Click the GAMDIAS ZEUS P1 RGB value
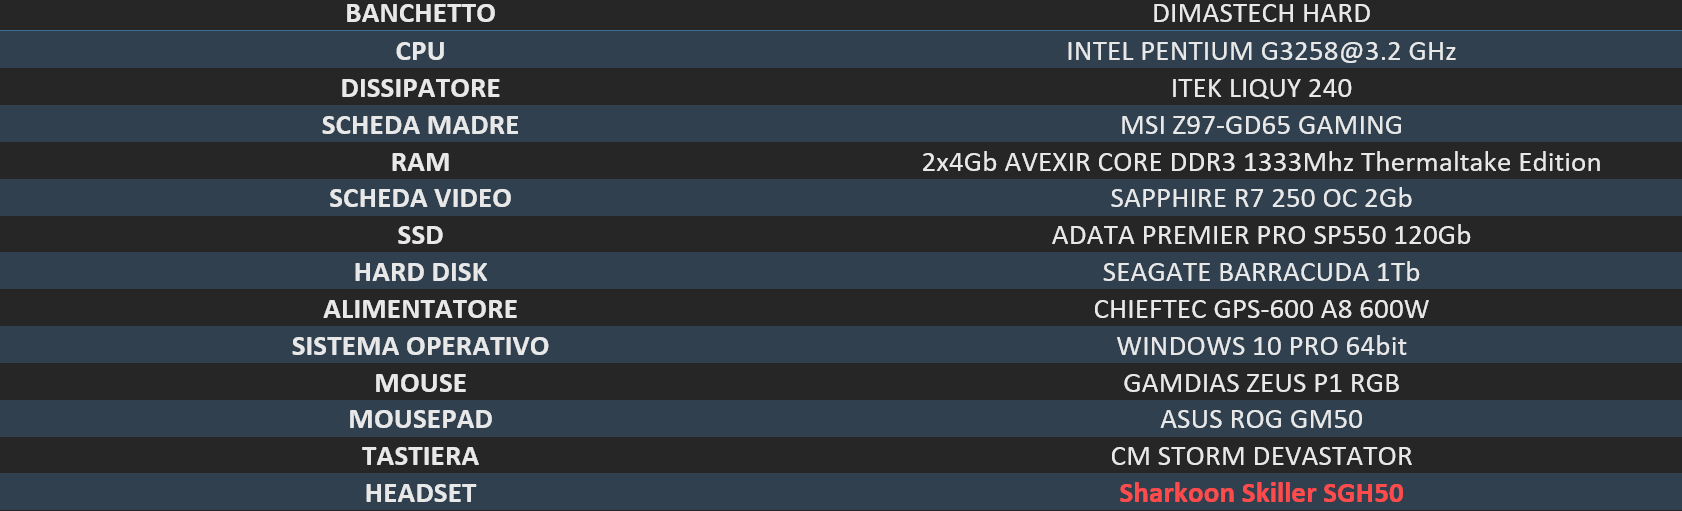 pyautogui.click(x=1261, y=383)
